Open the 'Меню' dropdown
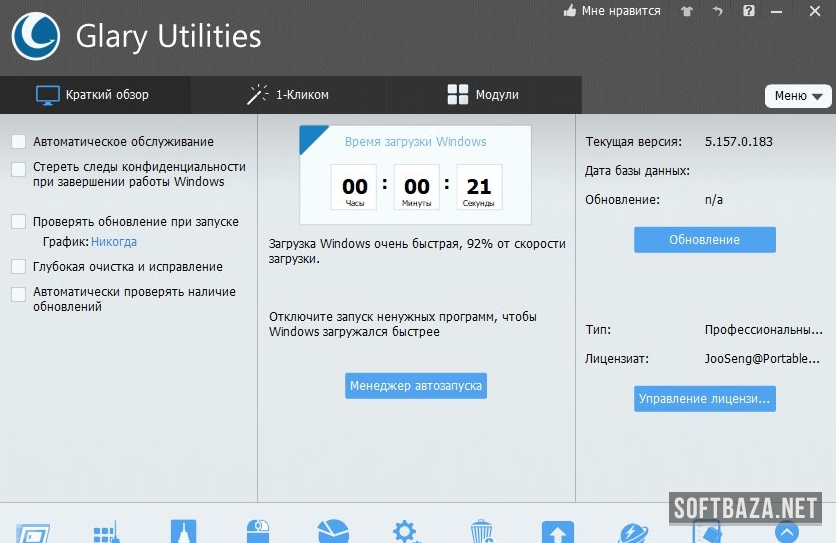Image resolution: width=836 pixels, height=543 pixels. 797,96
